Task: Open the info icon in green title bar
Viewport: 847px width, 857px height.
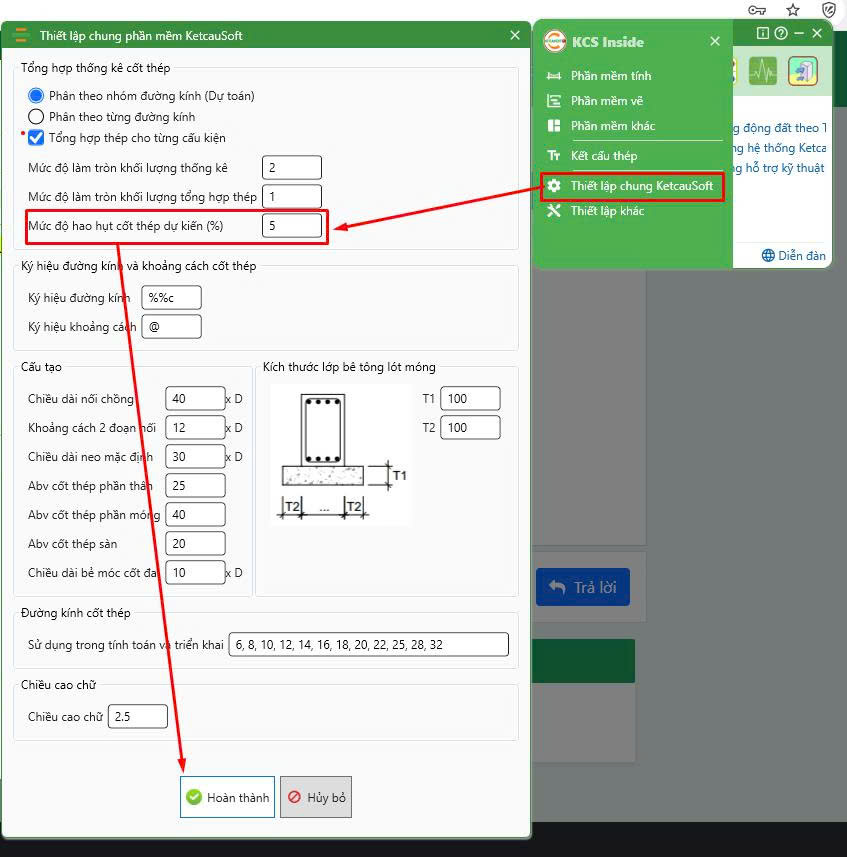Action: pyautogui.click(x=763, y=33)
